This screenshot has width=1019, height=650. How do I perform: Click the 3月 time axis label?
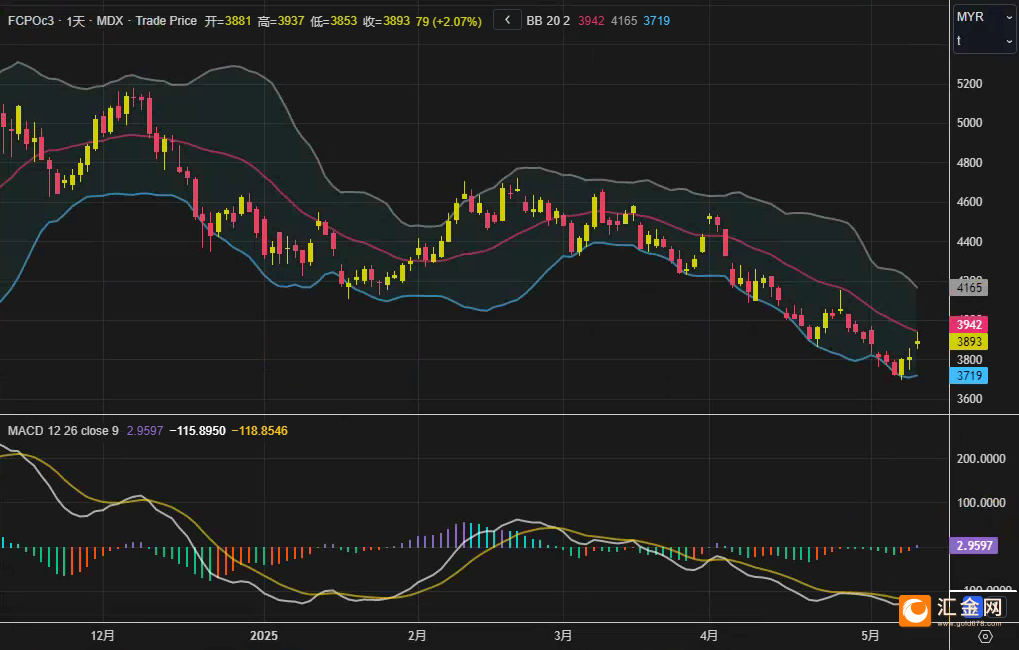(x=563, y=635)
